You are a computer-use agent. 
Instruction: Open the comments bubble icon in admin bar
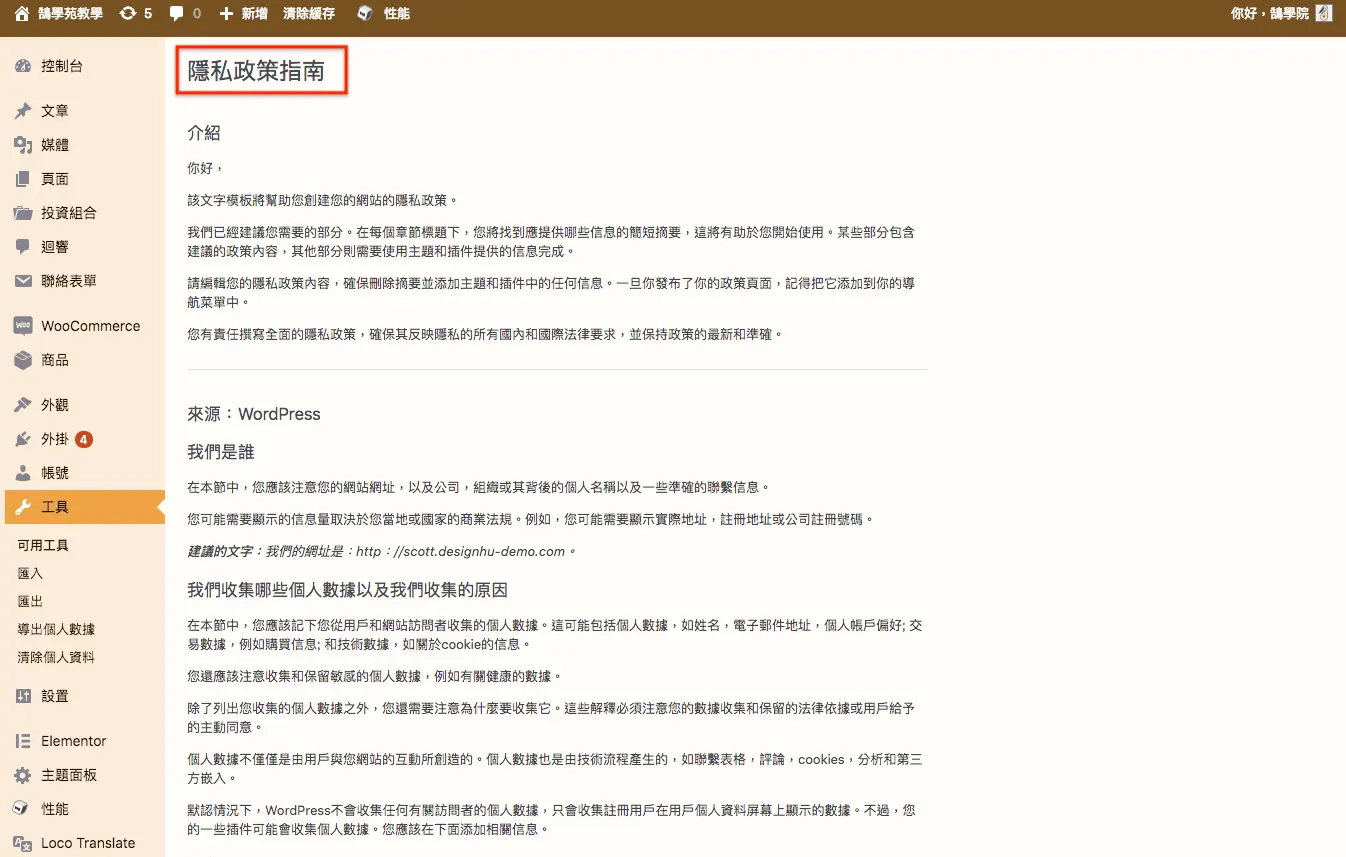click(177, 14)
